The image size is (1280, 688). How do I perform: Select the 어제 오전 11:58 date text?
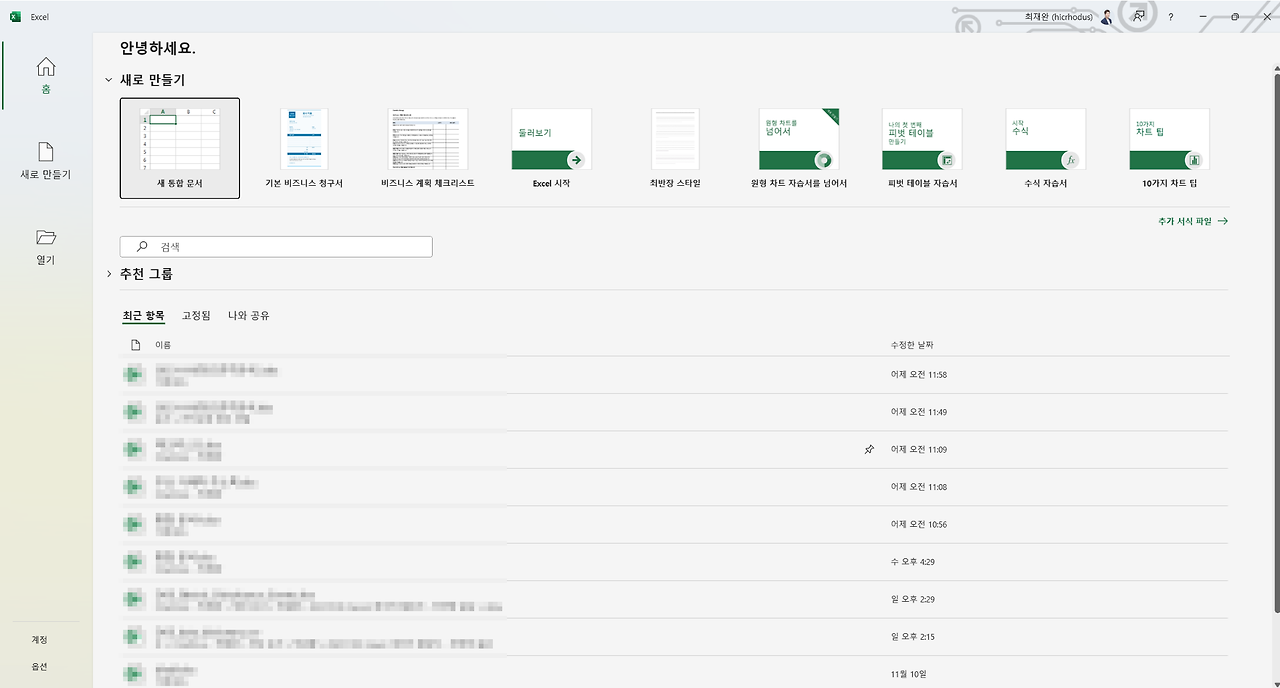tap(918, 375)
